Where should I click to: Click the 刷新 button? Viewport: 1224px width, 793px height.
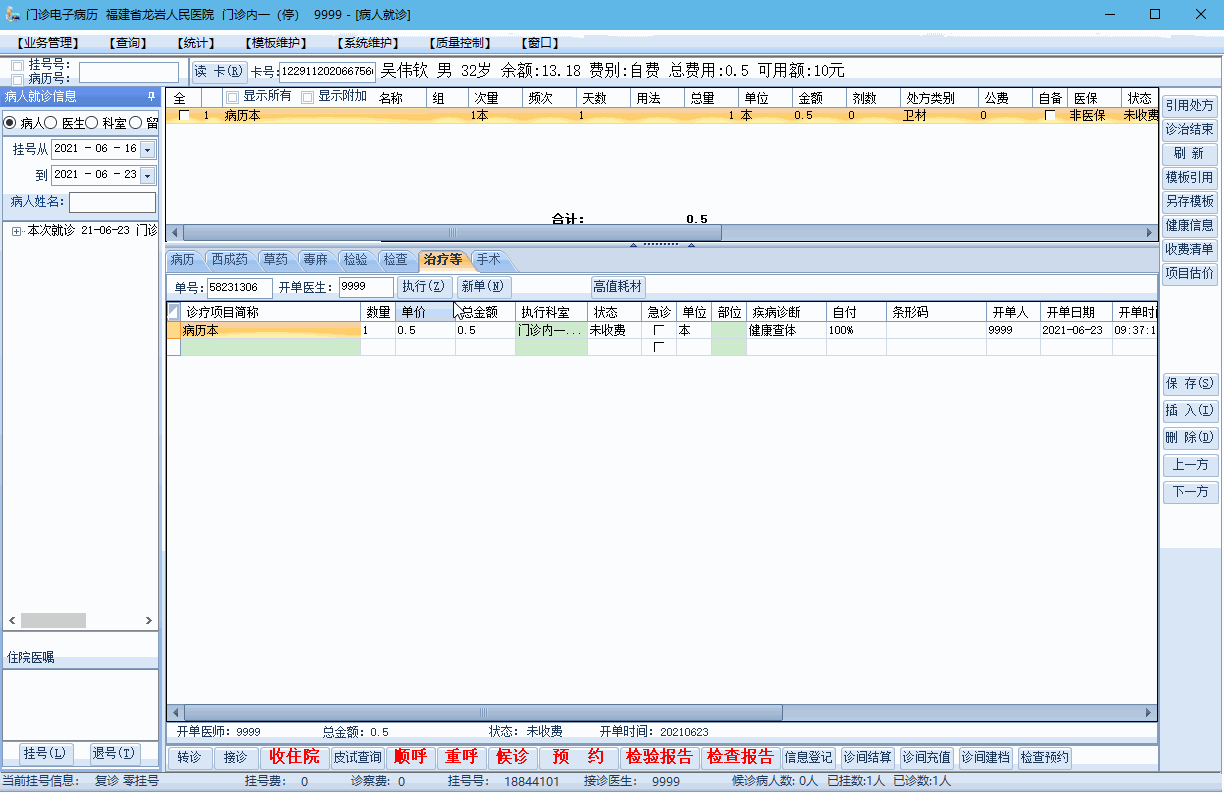[x=1190, y=154]
